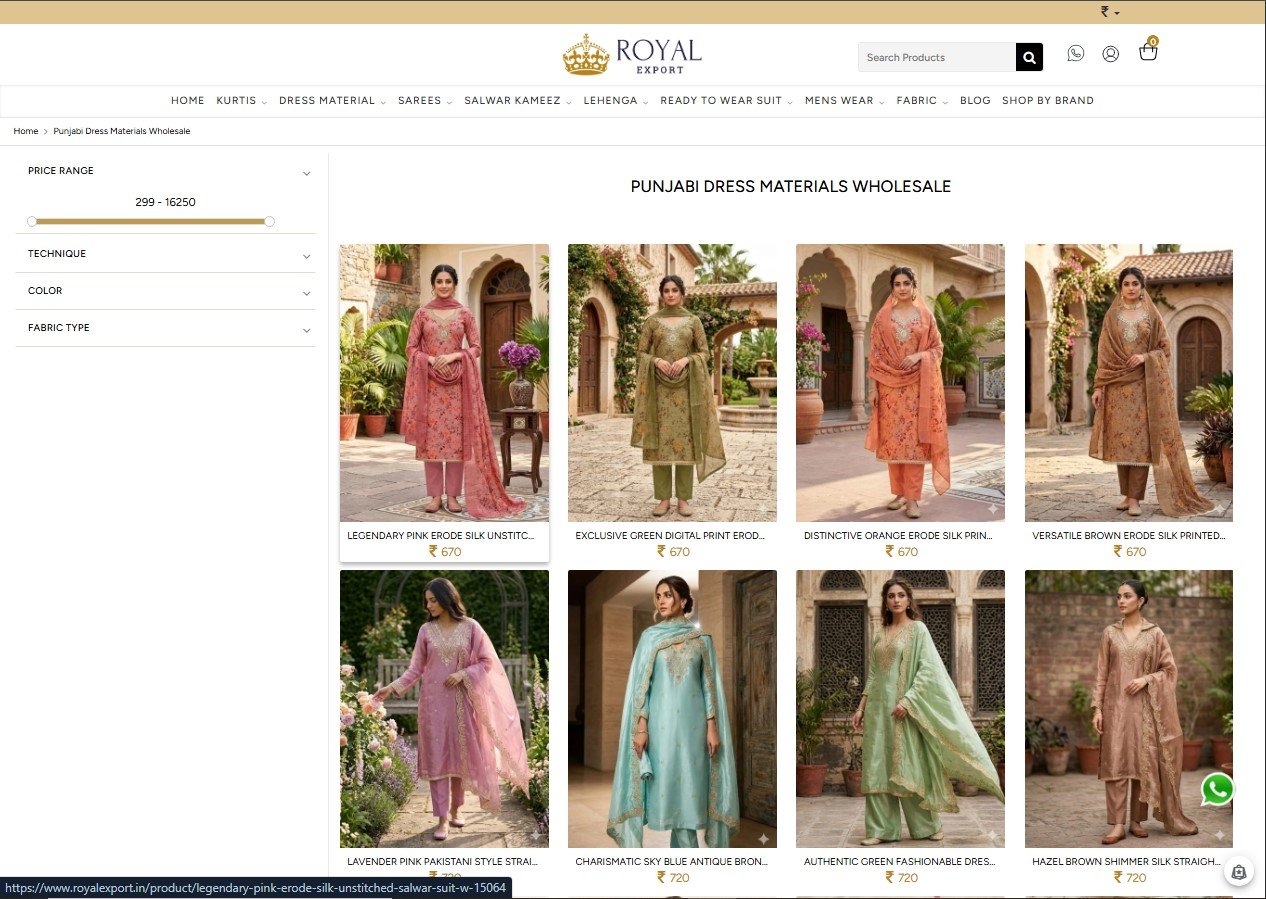The height and width of the screenshot is (899, 1266).
Task: Click Exclusive Green Digital Print title link
Action: tap(670, 536)
